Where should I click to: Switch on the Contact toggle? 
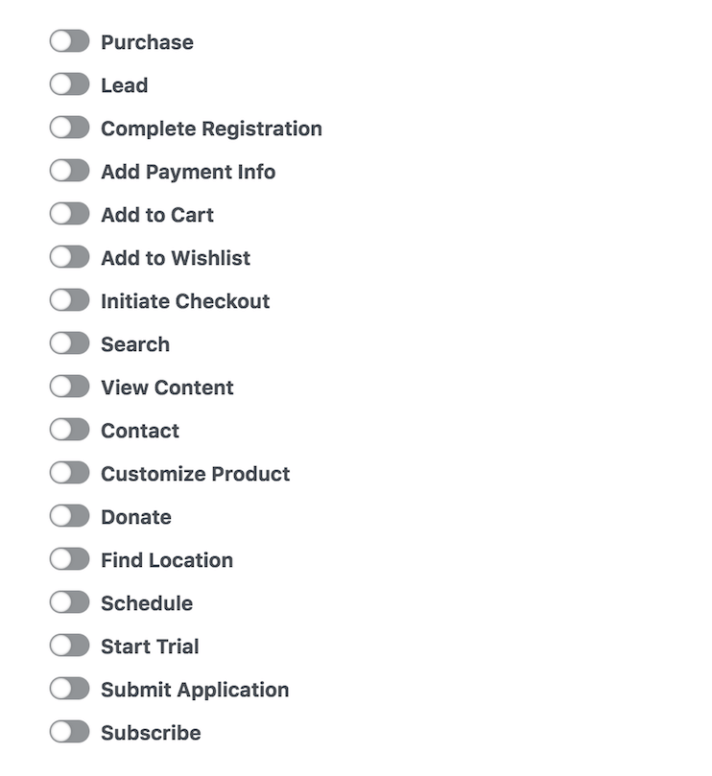tap(69, 430)
